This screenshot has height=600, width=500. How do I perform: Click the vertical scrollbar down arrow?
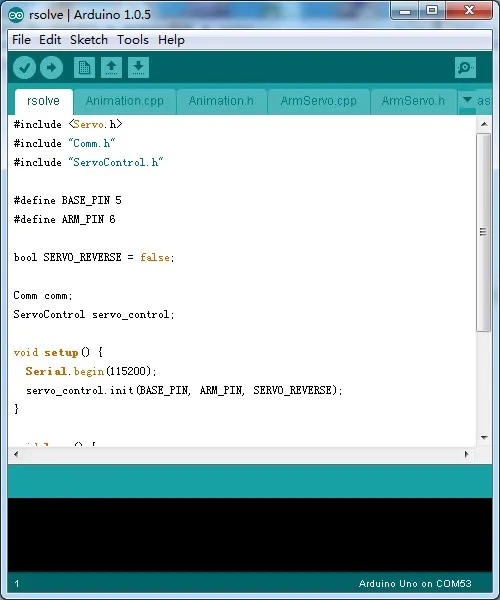(484, 437)
